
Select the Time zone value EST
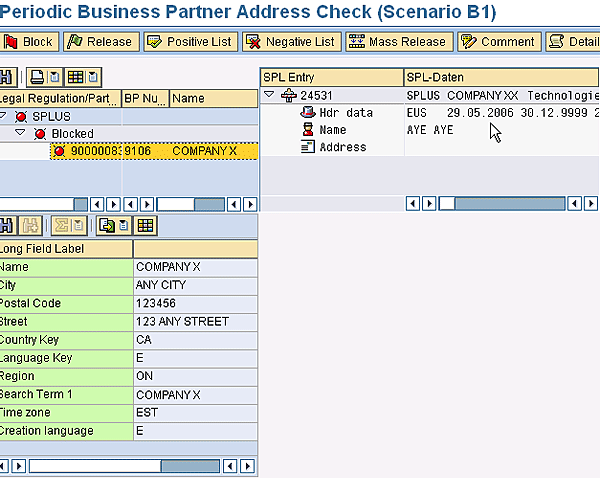[x=196, y=413]
